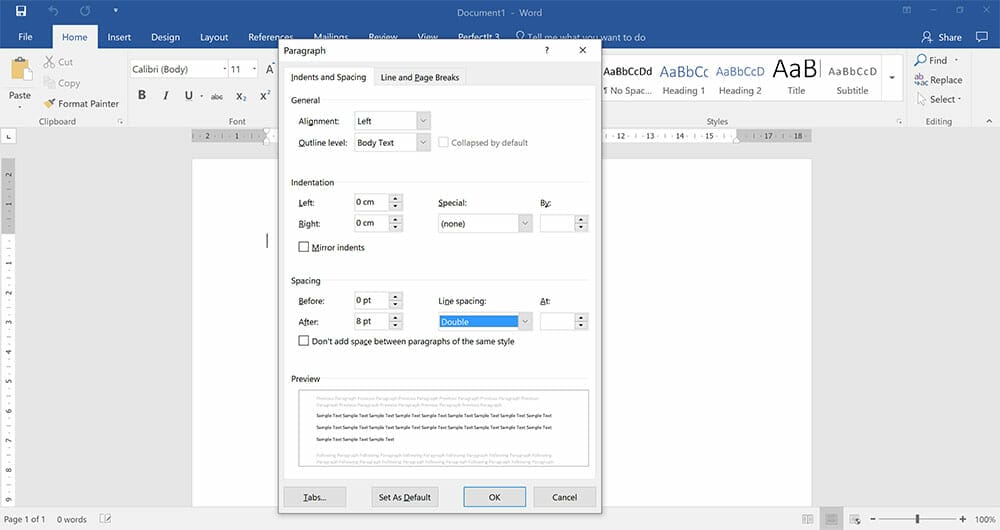Click the Undo arrow icon
1000x530 pixels.
[54, 12]
